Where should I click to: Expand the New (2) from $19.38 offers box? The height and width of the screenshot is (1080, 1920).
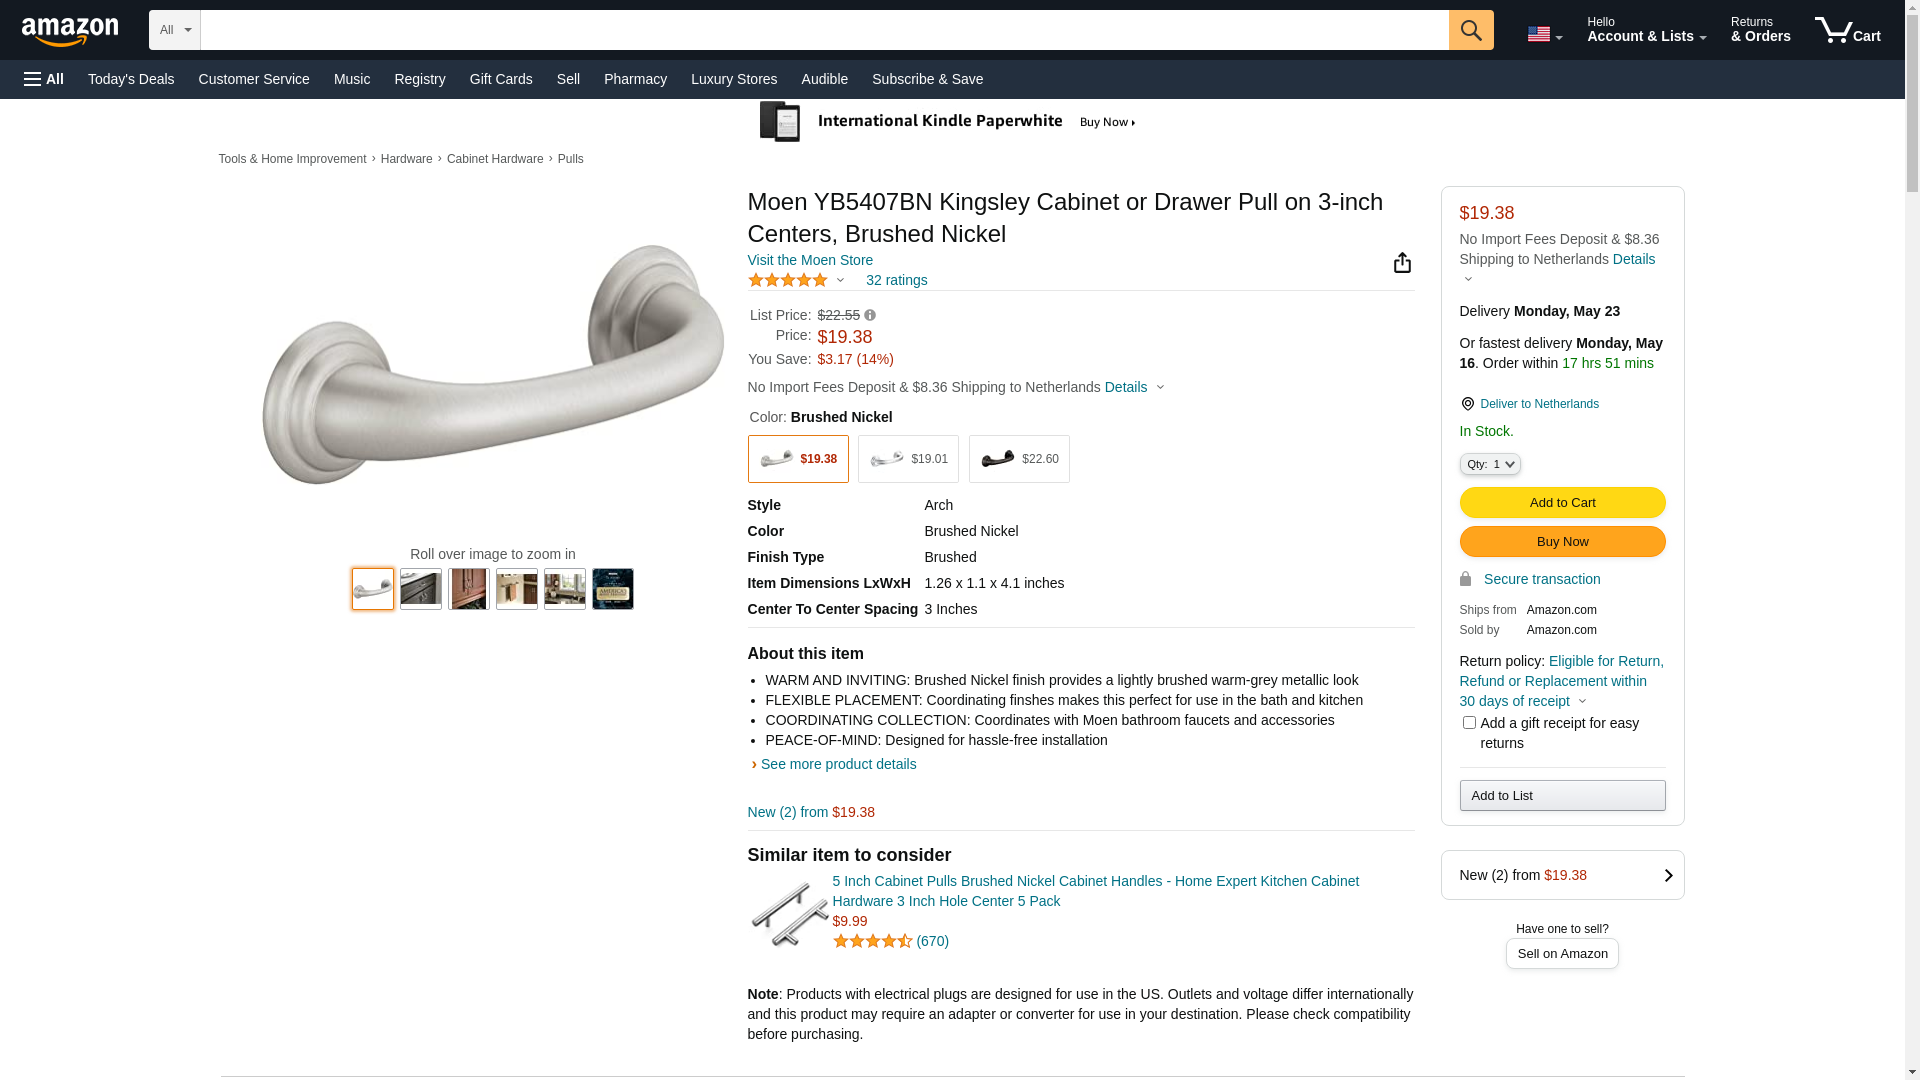tap(1562, 875)
